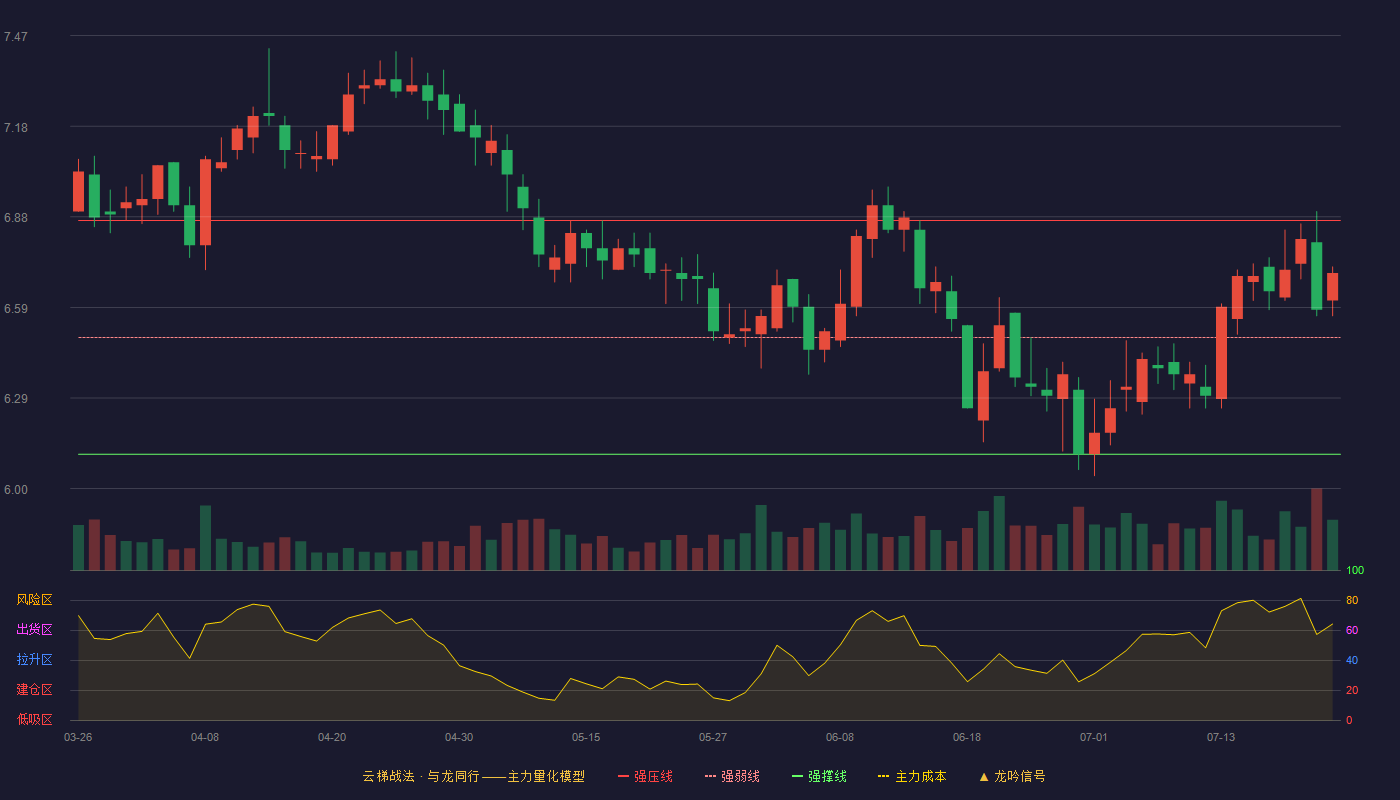The width and height of the screenshot is (1400, 800).
Task: Click the white dashed strength line on chart
Action: coord(709,337)
